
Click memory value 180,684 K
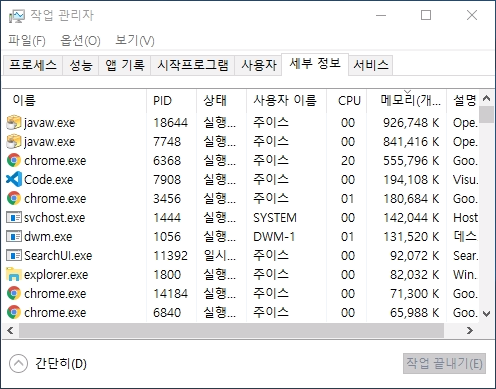(411, 199)
